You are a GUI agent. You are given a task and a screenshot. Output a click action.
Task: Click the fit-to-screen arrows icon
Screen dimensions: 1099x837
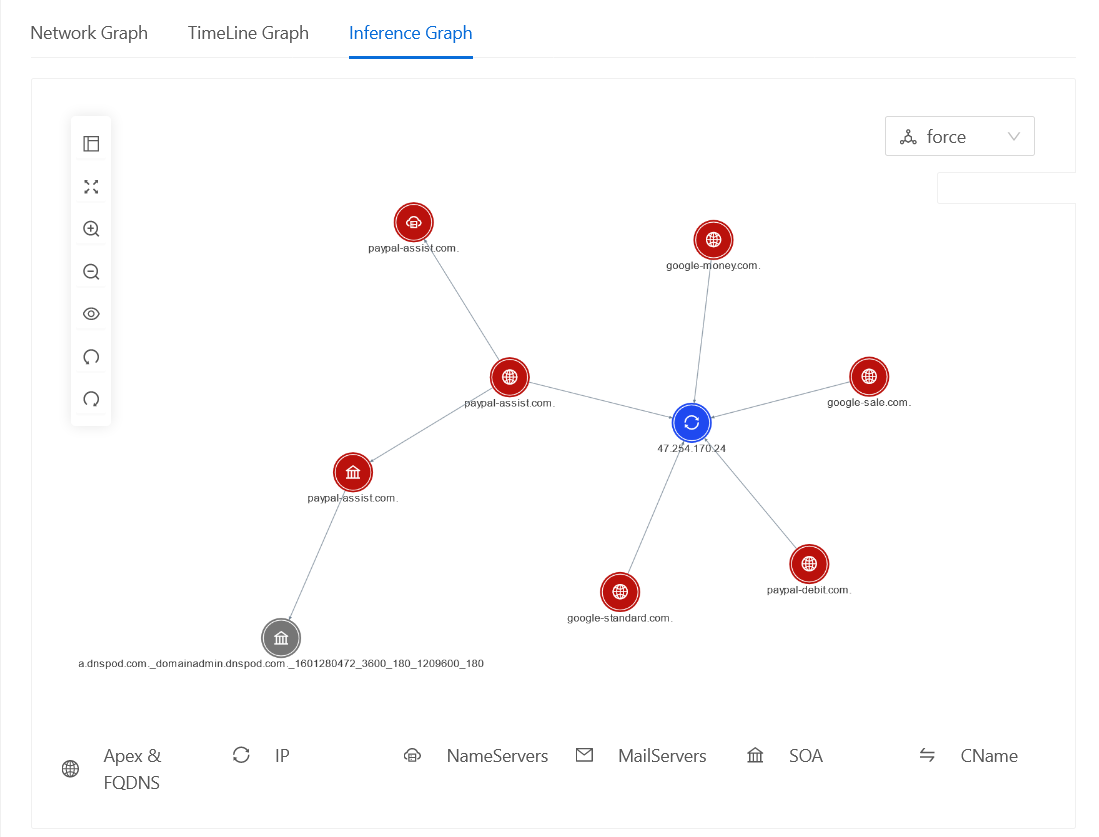(x=91, y=186)
